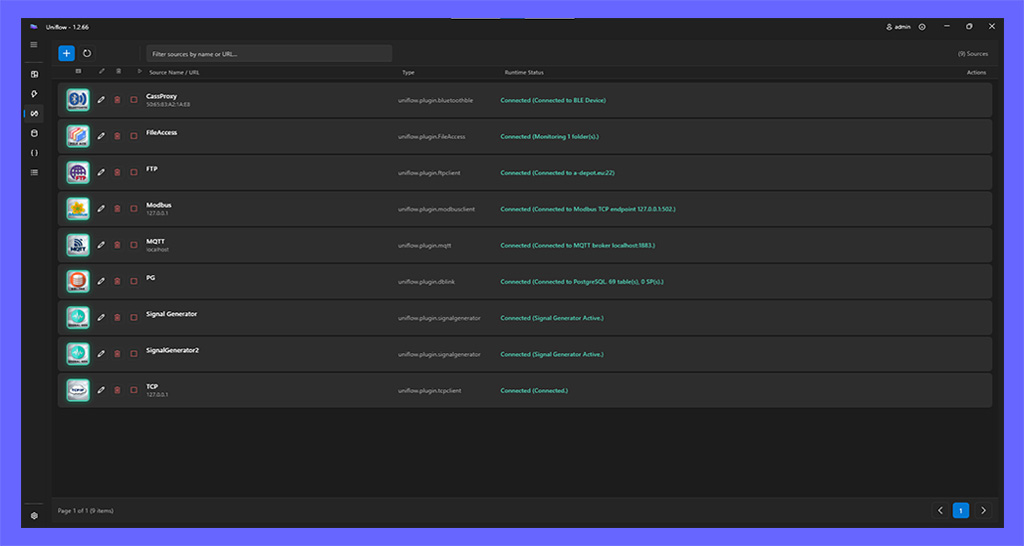Click FTP connected to a-depot status

[557, 173]
